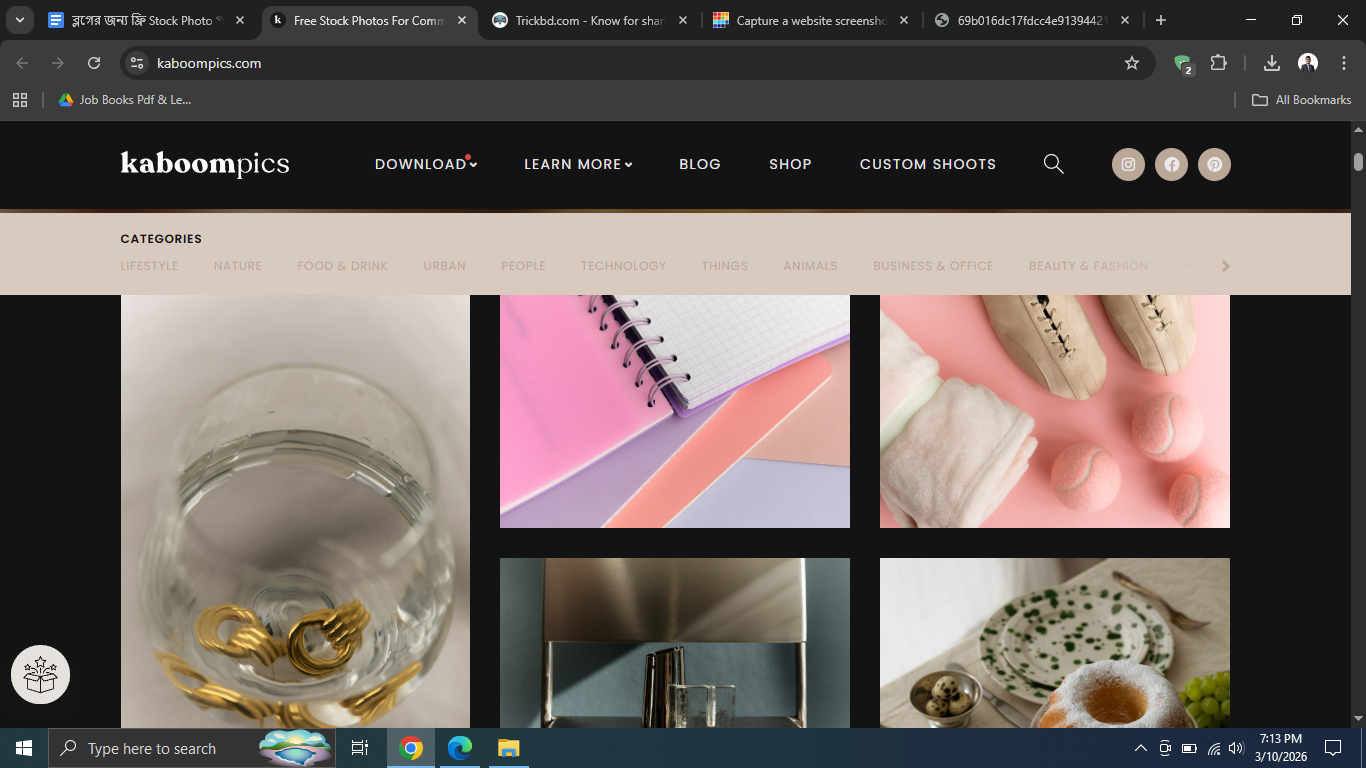View site information in the address bar
Screen dimensions: 1366x768
click(x=138, y=63)
